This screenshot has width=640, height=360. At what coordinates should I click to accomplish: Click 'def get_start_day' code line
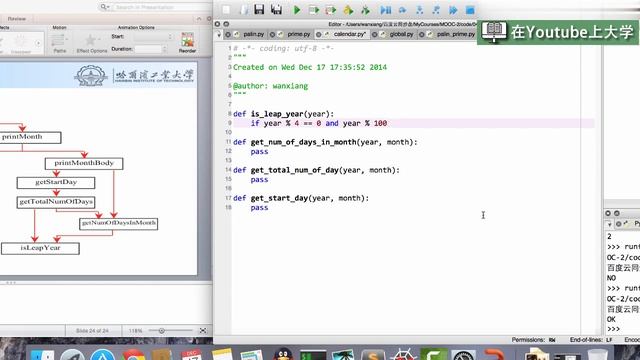tap(301, 198)
